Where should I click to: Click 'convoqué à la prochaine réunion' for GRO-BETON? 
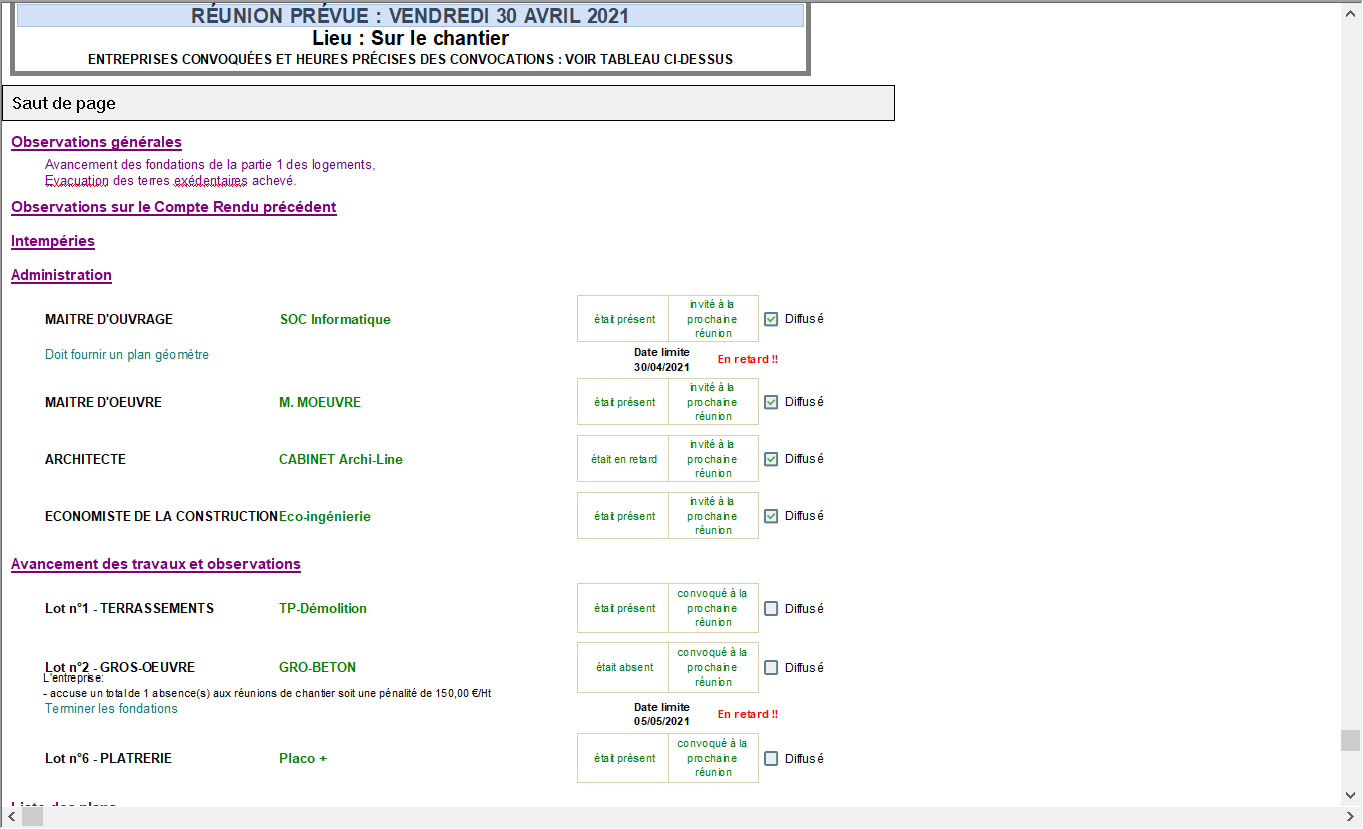tap(713, 667)
